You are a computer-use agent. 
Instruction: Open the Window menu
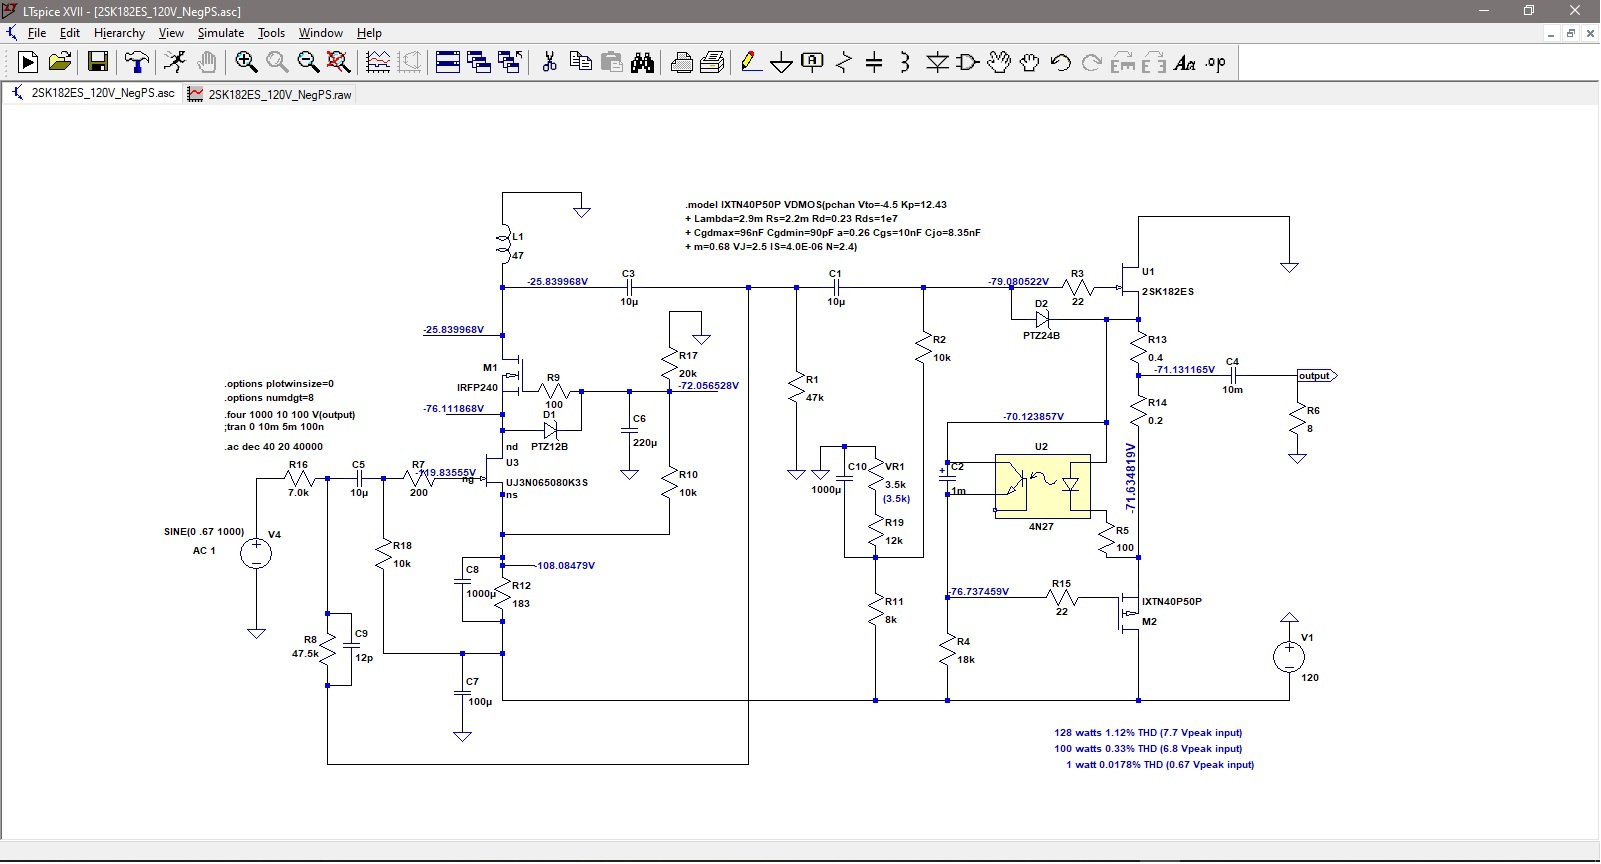[321, 33]
